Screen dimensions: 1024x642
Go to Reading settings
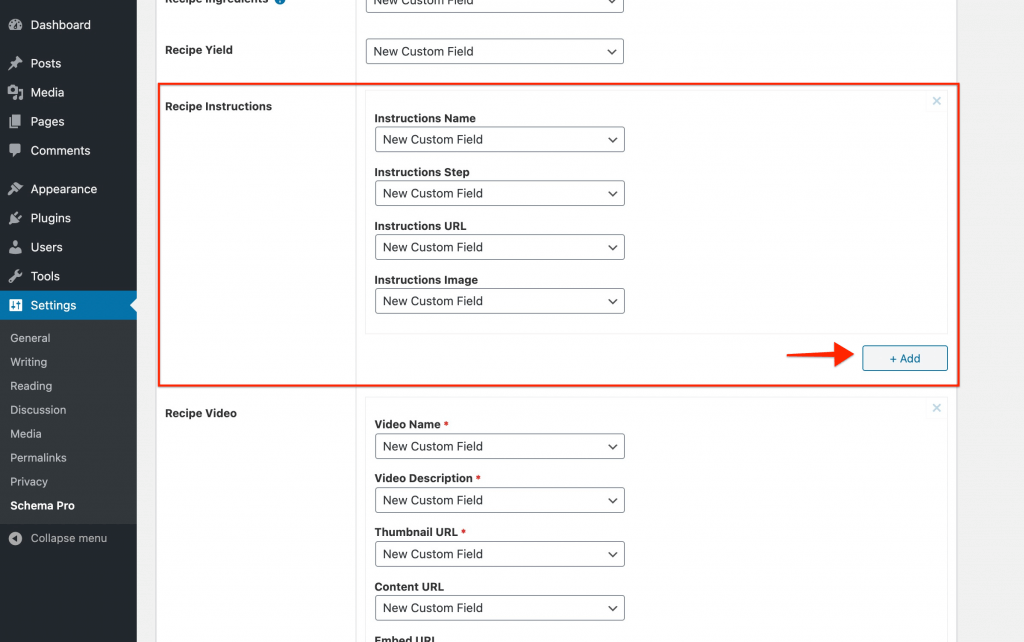coord(31,385)
